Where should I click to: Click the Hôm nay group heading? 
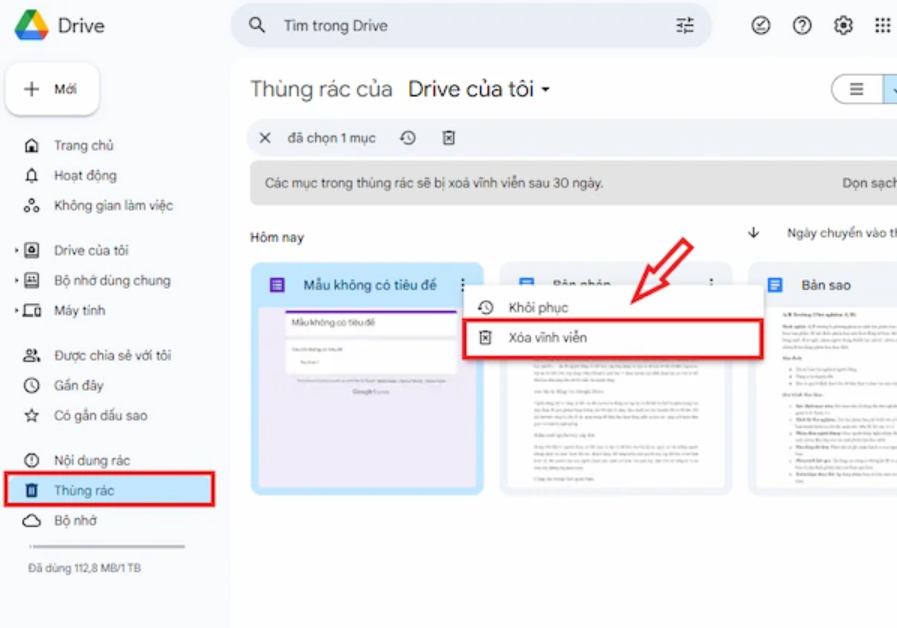pos(277,237)
